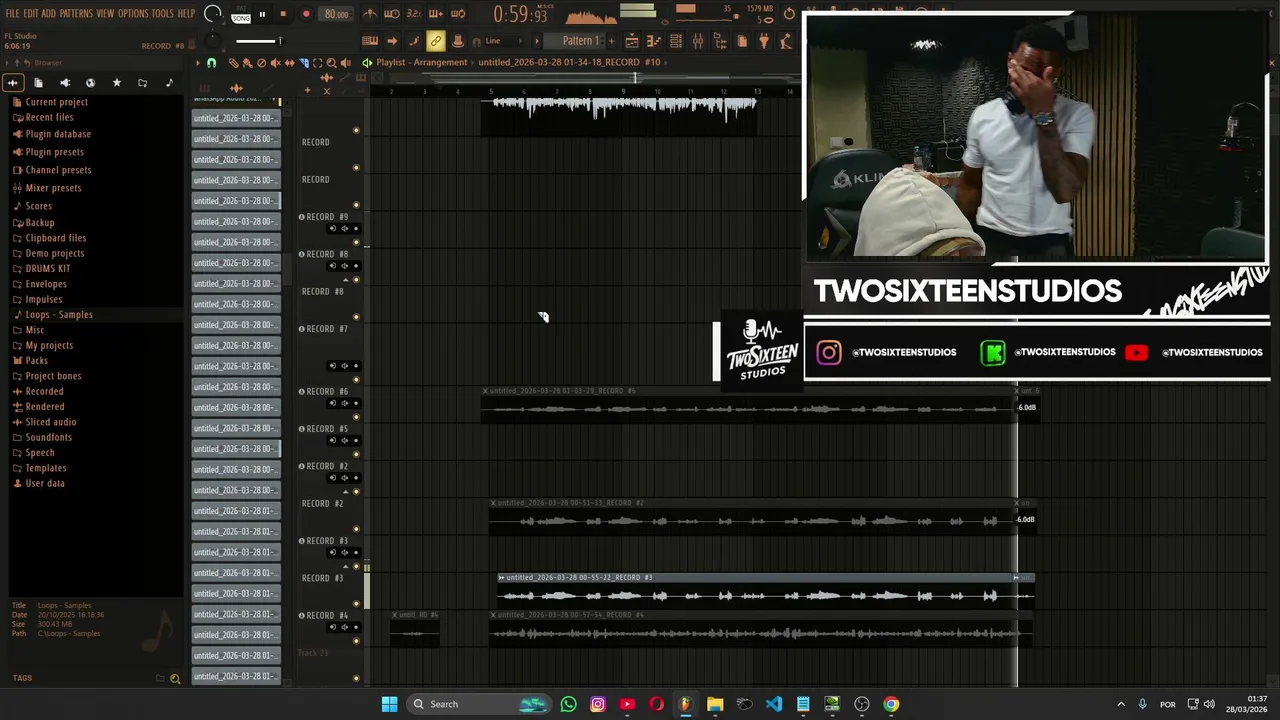Click the Playlist - Arrangement breadcrumb
Screen dimensions: 1280x720
[421, 62]
